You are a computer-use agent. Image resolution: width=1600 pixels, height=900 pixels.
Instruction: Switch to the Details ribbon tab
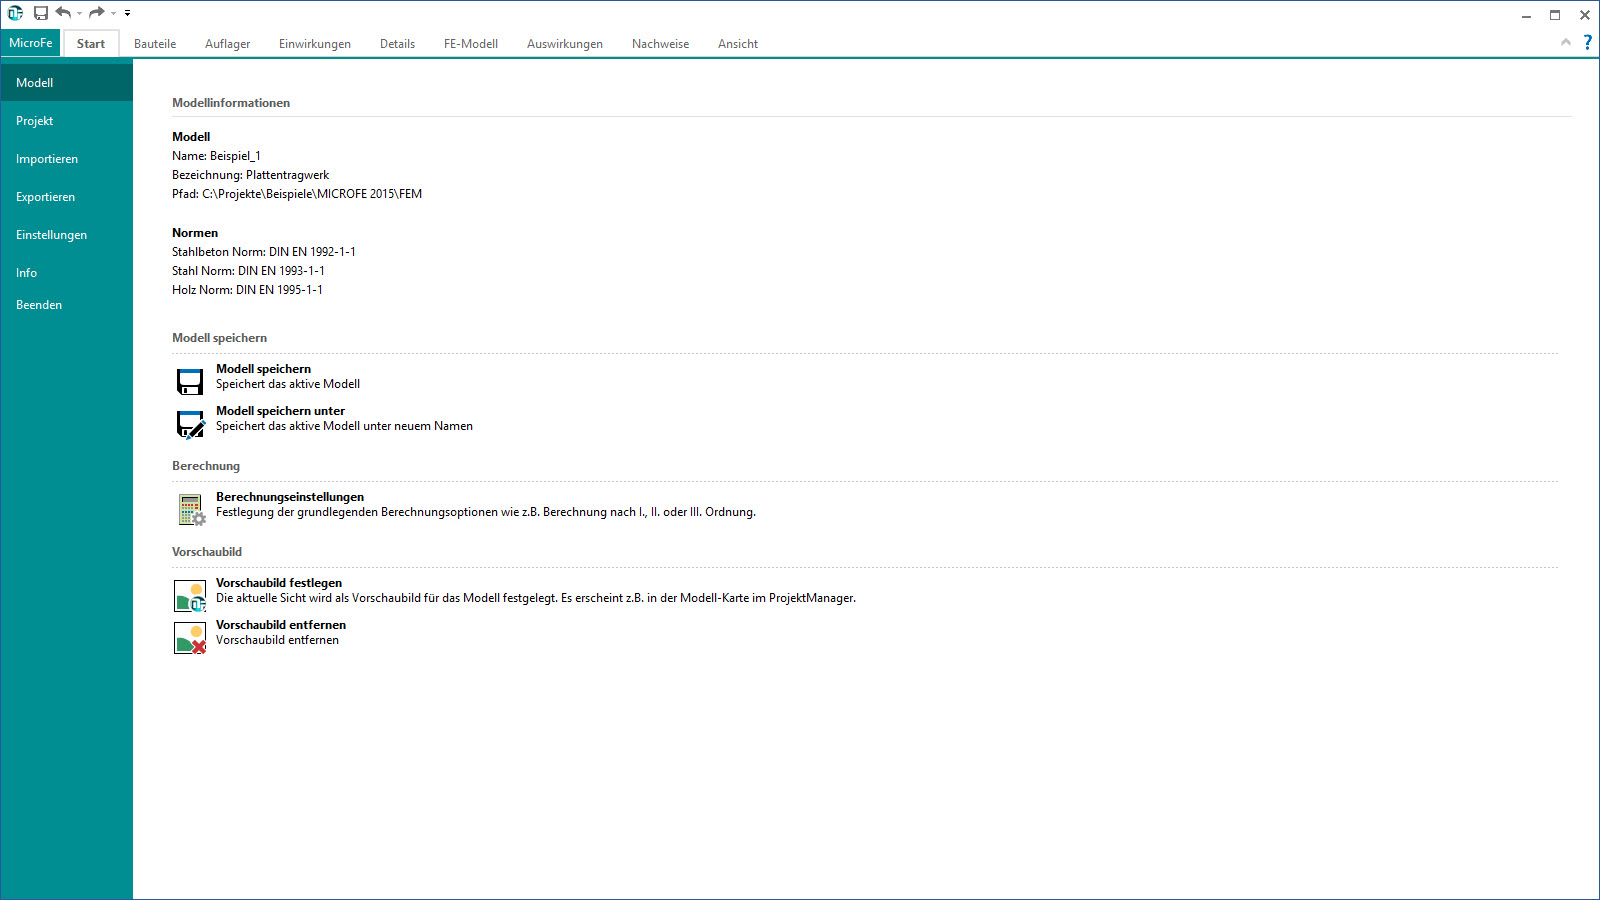pyautogui.click(x=397, y=44)
